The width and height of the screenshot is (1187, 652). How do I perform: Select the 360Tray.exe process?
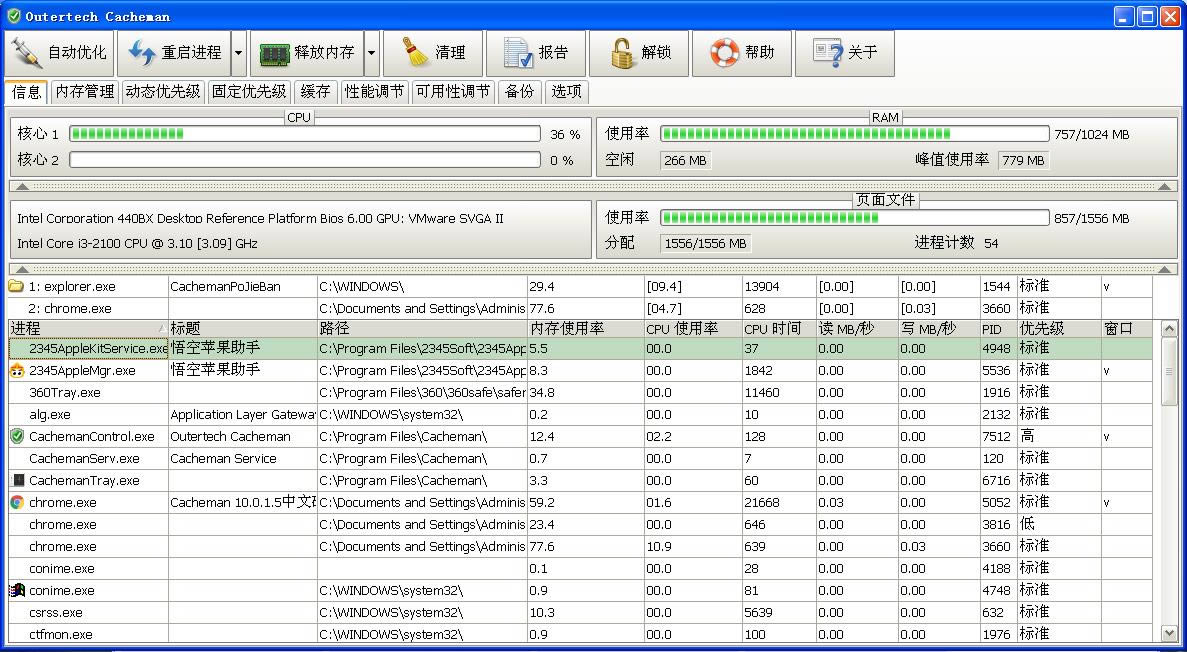point(581,392)
